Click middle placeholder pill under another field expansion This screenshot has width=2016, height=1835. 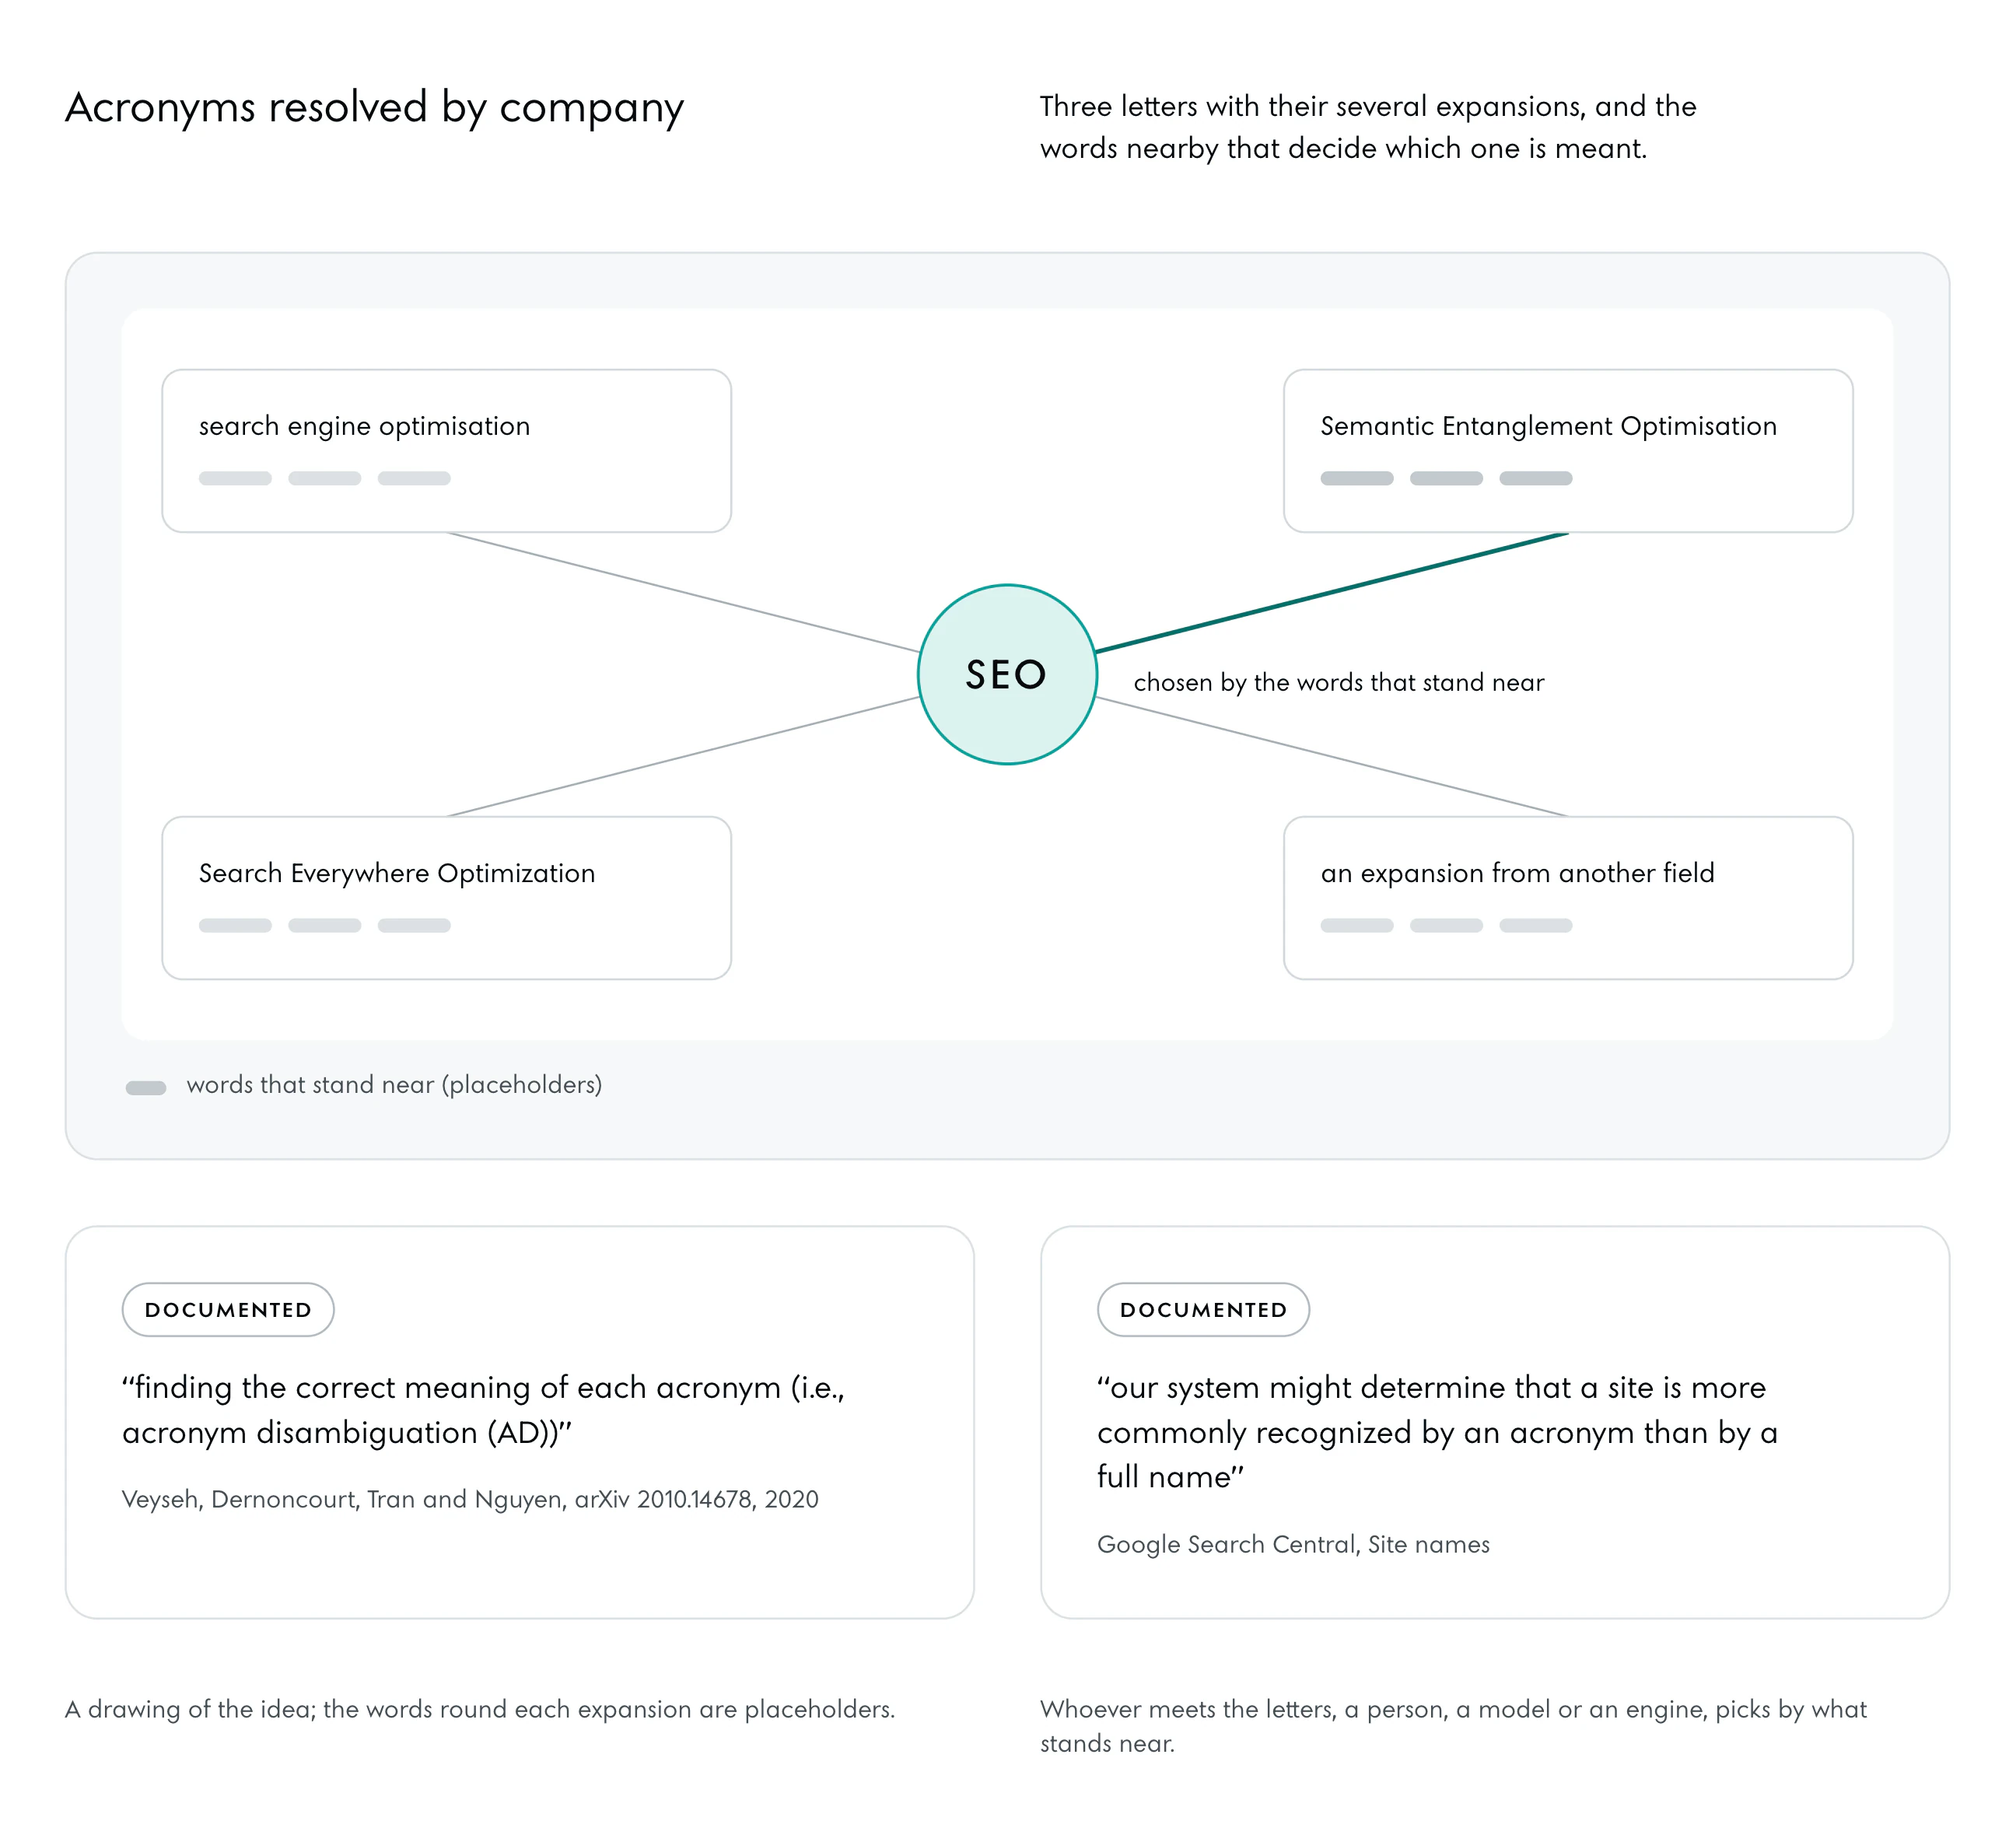[x=1446, y=925]
